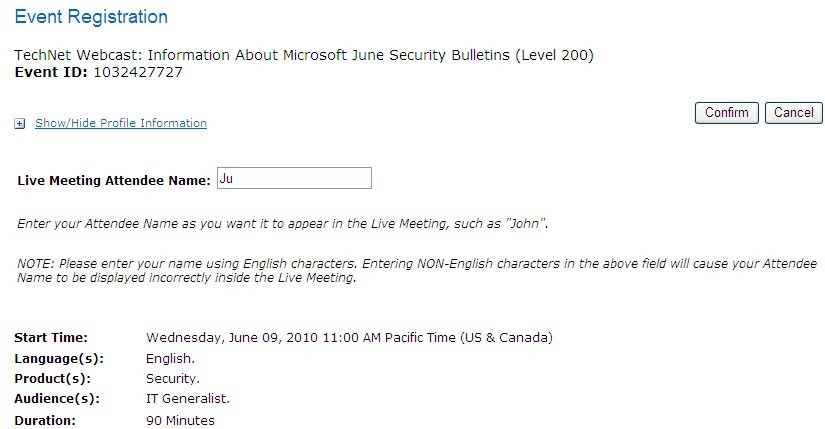Image resolution: width=825 pixels, height=429 pixels.
Task: Select the TechNet Webcast title text
Action: click(304, 55)
